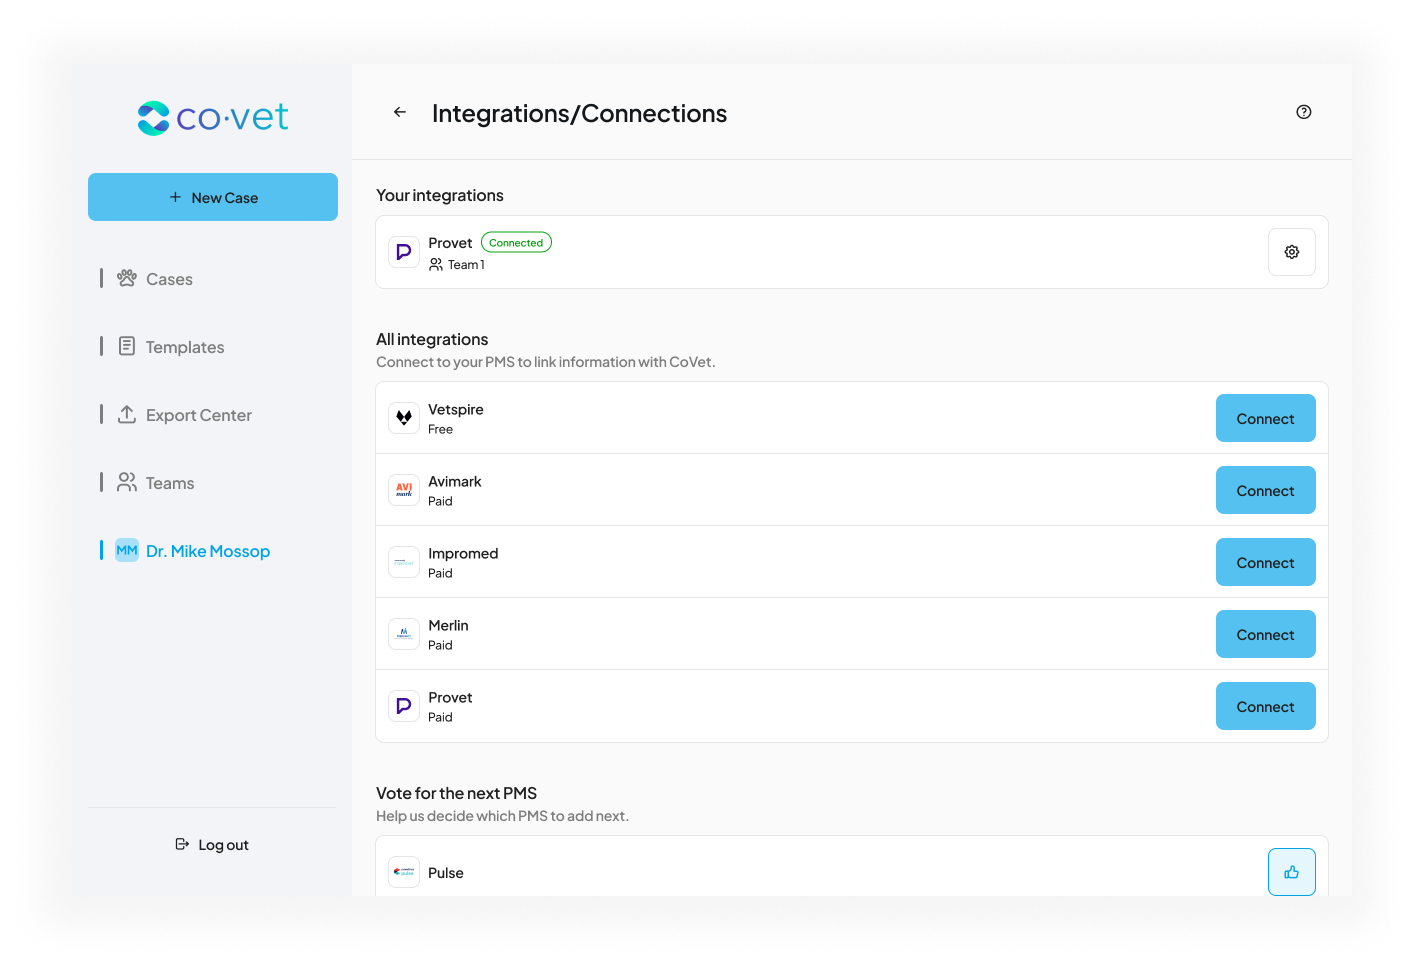Image resolution: width=1416 pixels, height=968 pixels.
Task: Click the 'Impromed' name text
Action: (463, 553)
